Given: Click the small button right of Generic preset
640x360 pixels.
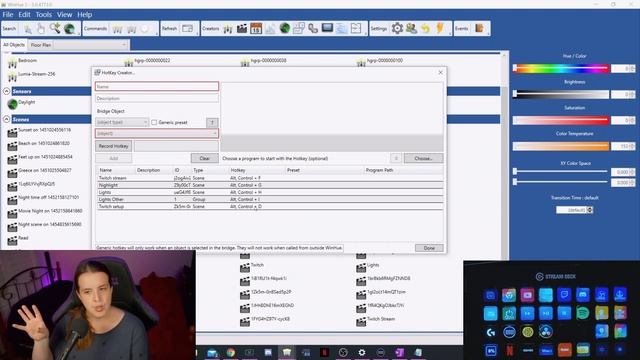Looking at the screenshot, I should click(212, 122).
